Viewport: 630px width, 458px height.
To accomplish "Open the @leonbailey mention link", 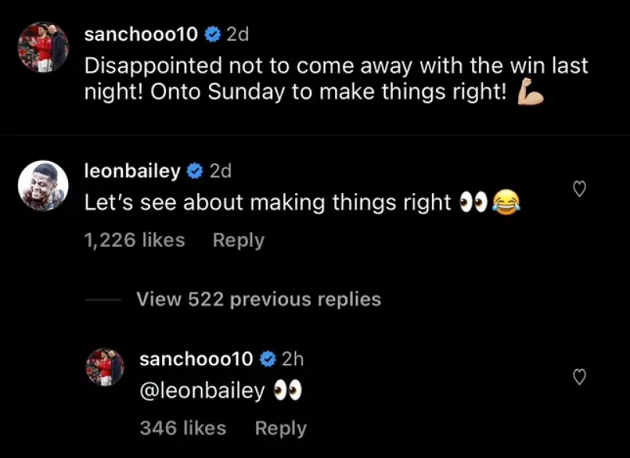I will pyautogui.click(x=203, y=392).
